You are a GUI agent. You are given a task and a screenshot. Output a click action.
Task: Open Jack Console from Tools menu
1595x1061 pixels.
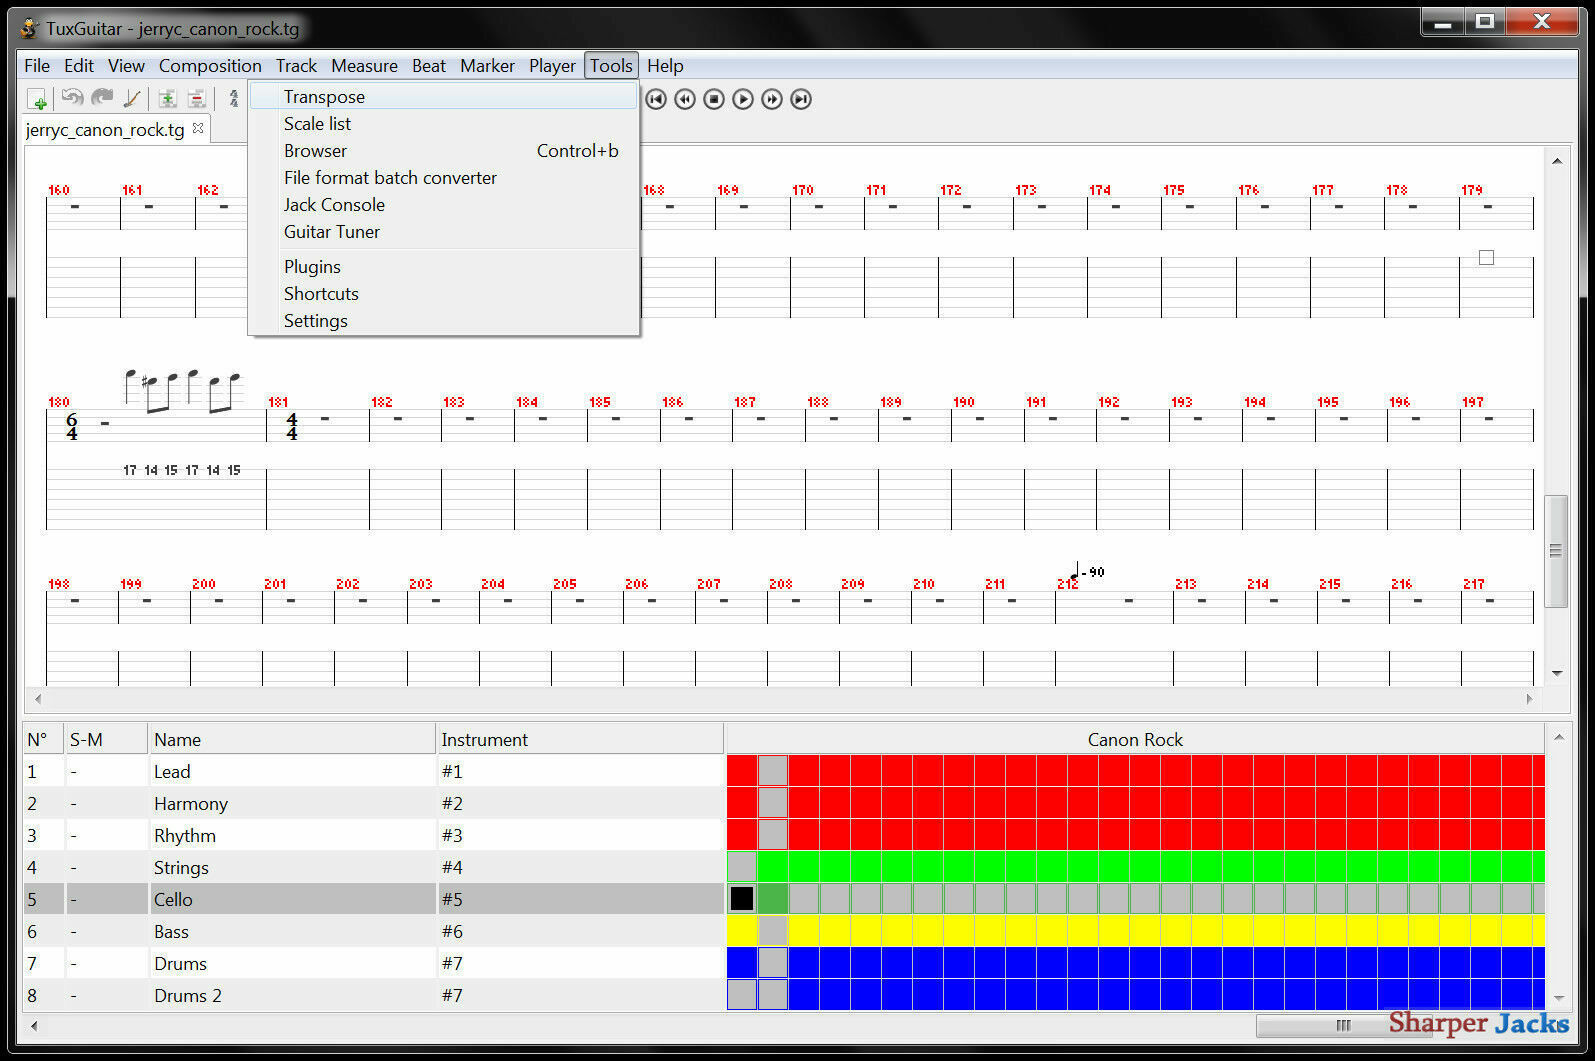443,205
